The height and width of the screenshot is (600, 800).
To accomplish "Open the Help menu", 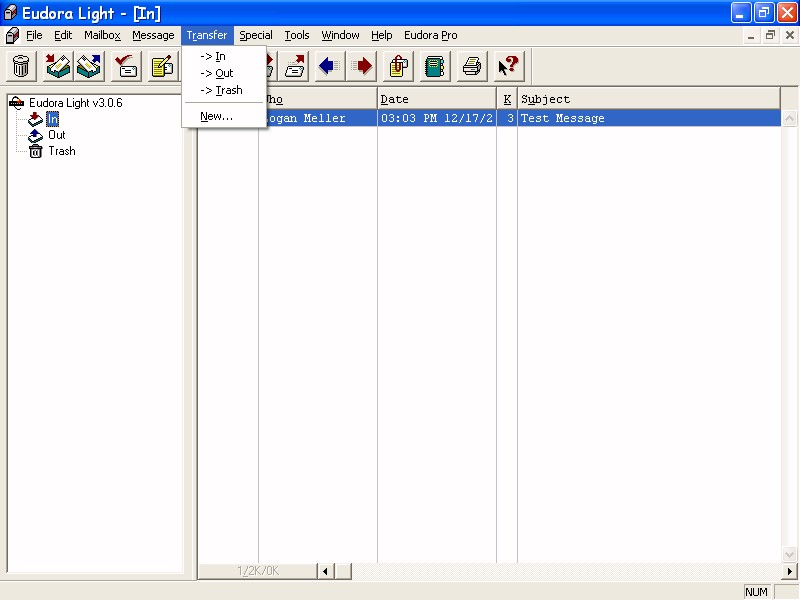I will (382, 35).
